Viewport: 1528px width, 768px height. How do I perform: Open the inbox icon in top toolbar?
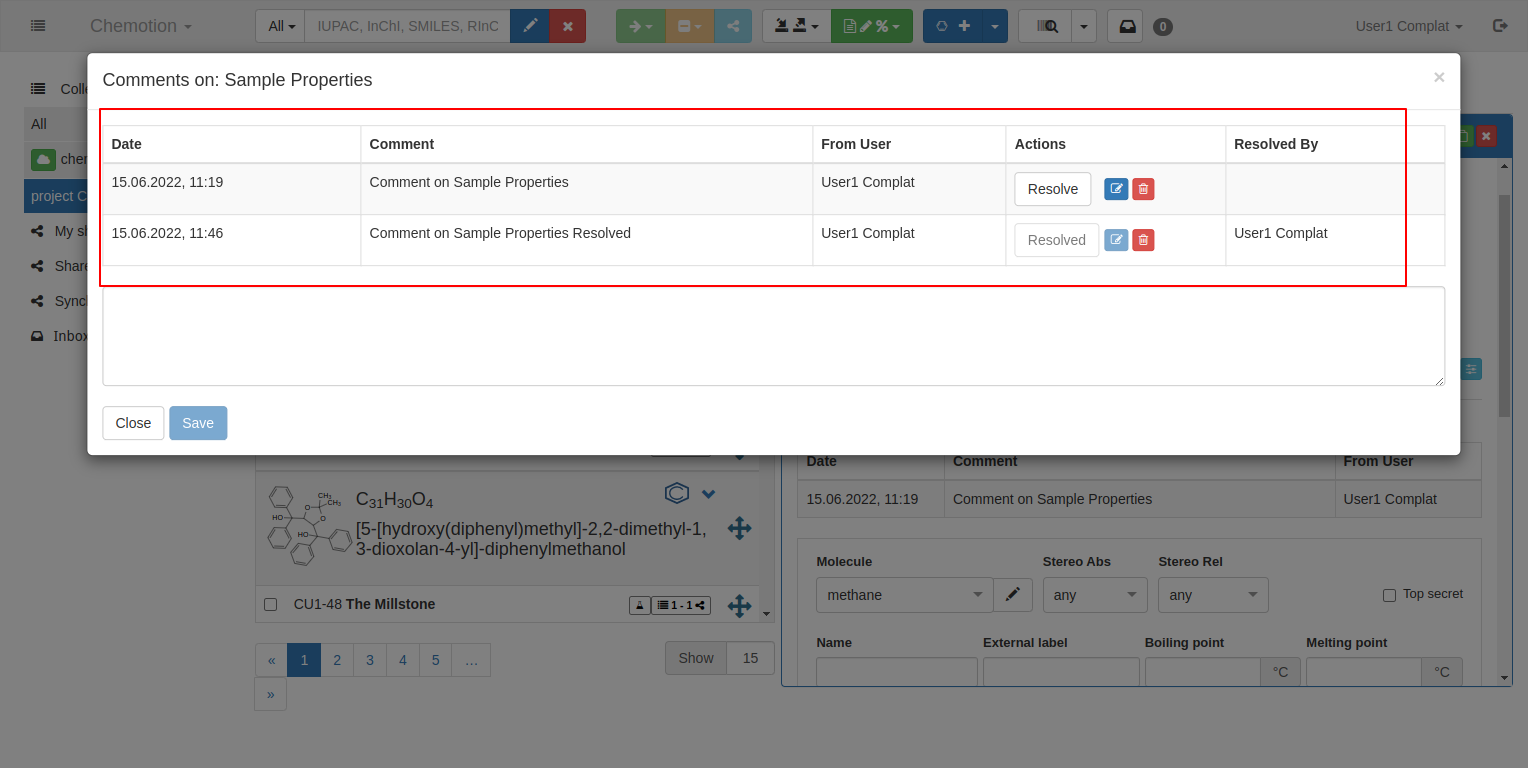tap(1126, 26)
